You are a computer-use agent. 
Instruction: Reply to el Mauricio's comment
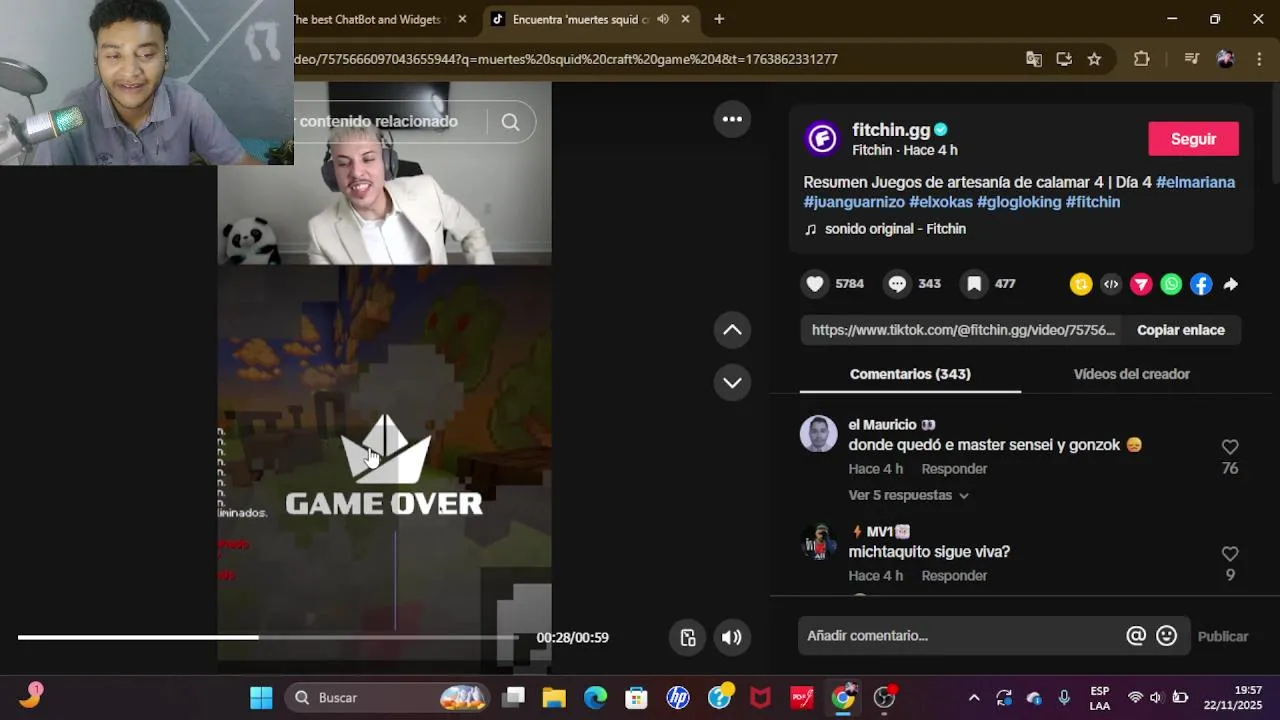coord(954,469)
